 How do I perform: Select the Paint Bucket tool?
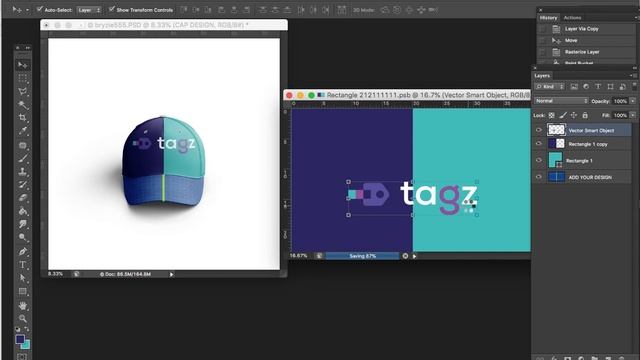pyautogui.click(x=22, y=211)
